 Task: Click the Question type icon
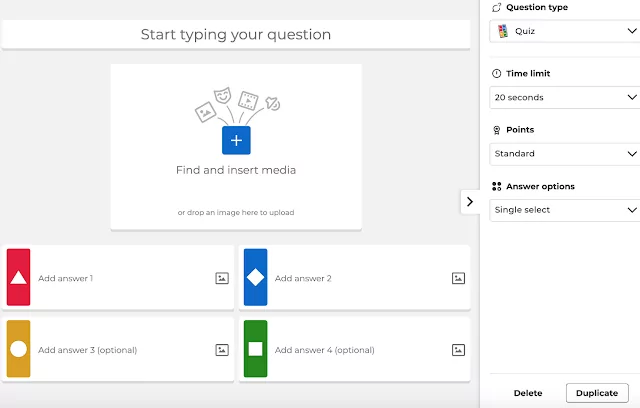point(496,7)
